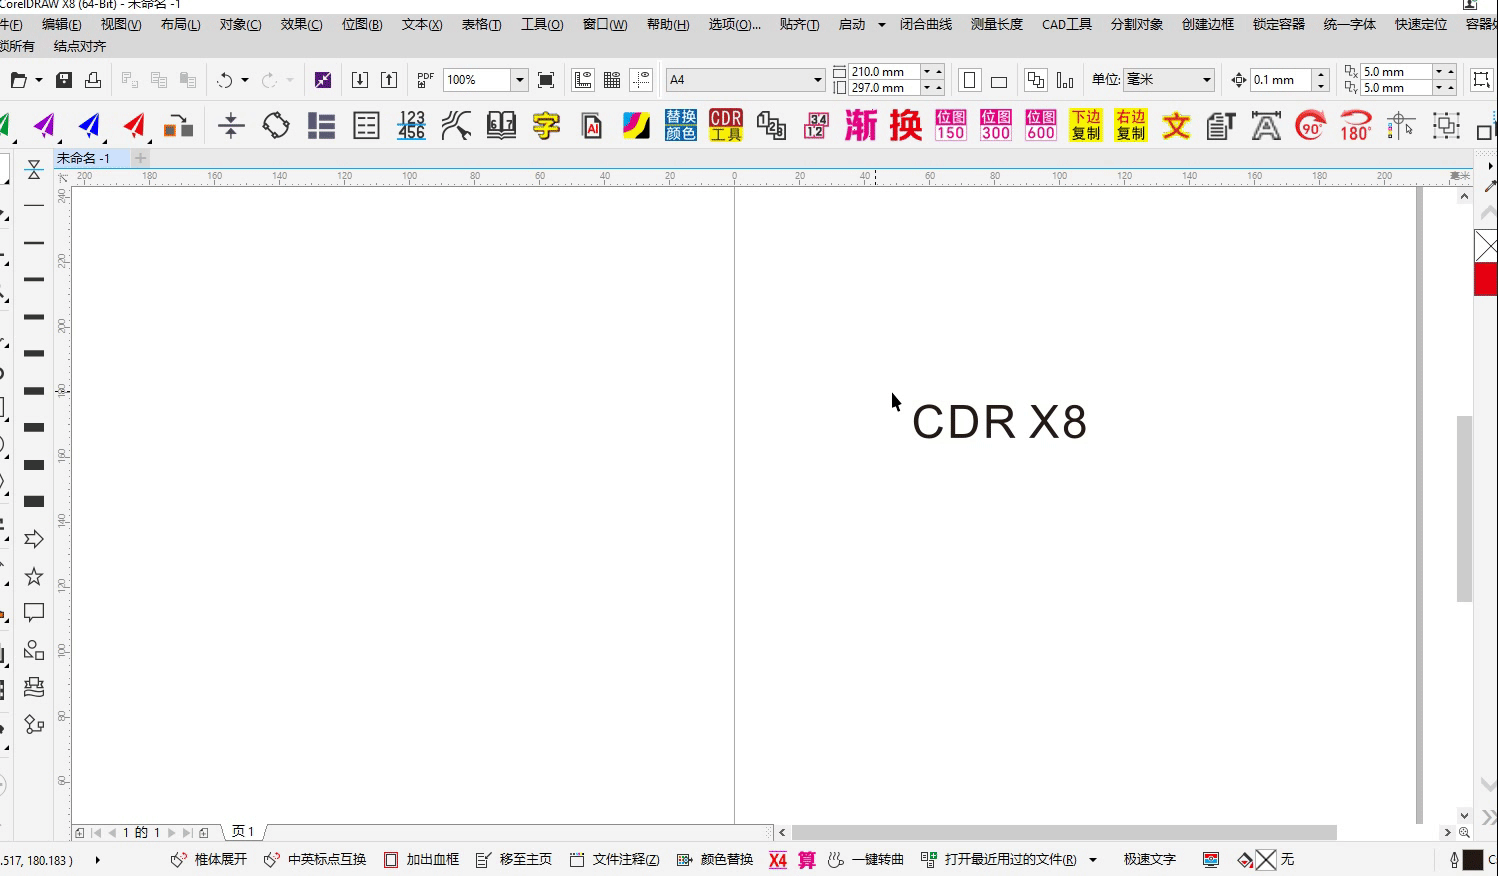Expand the zoom level 100% dropdown
This screenshot has width=1498, height=876.
click(x=519, y=80)
